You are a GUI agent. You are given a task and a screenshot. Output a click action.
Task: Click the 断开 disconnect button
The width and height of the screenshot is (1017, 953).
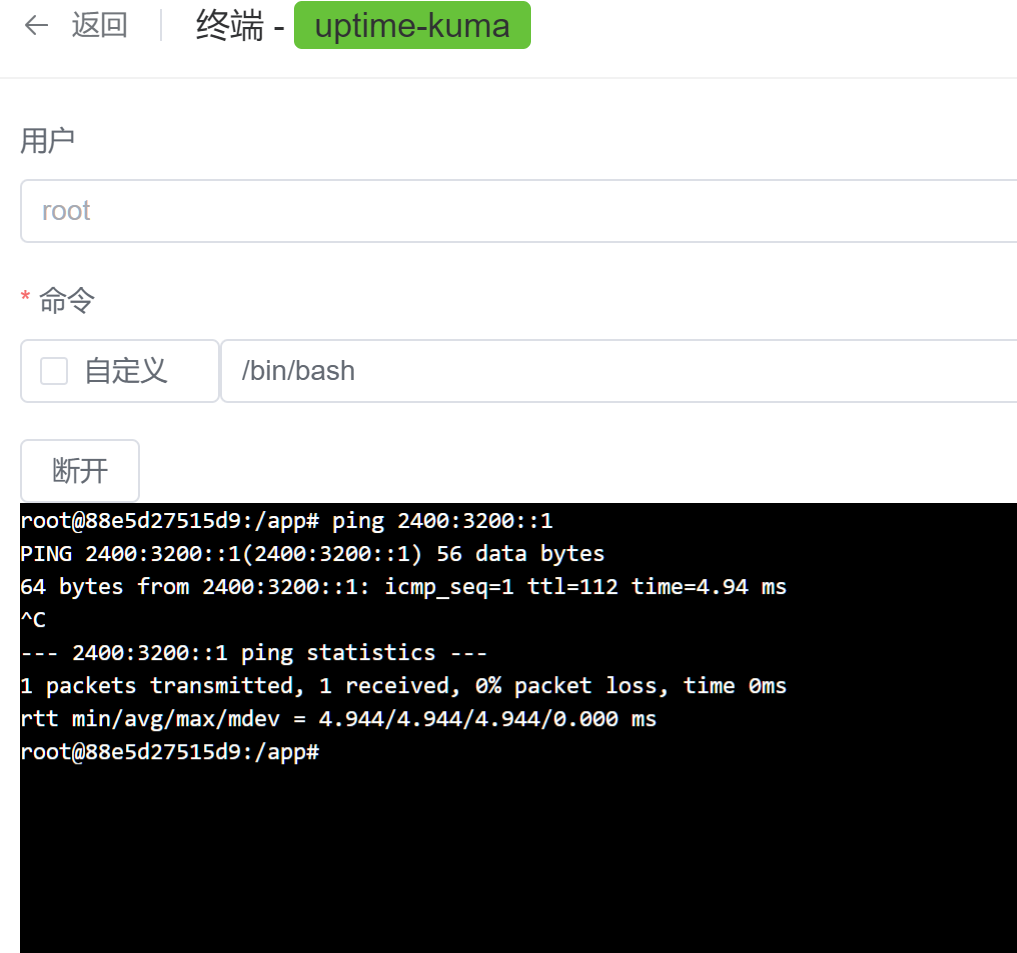80,470
